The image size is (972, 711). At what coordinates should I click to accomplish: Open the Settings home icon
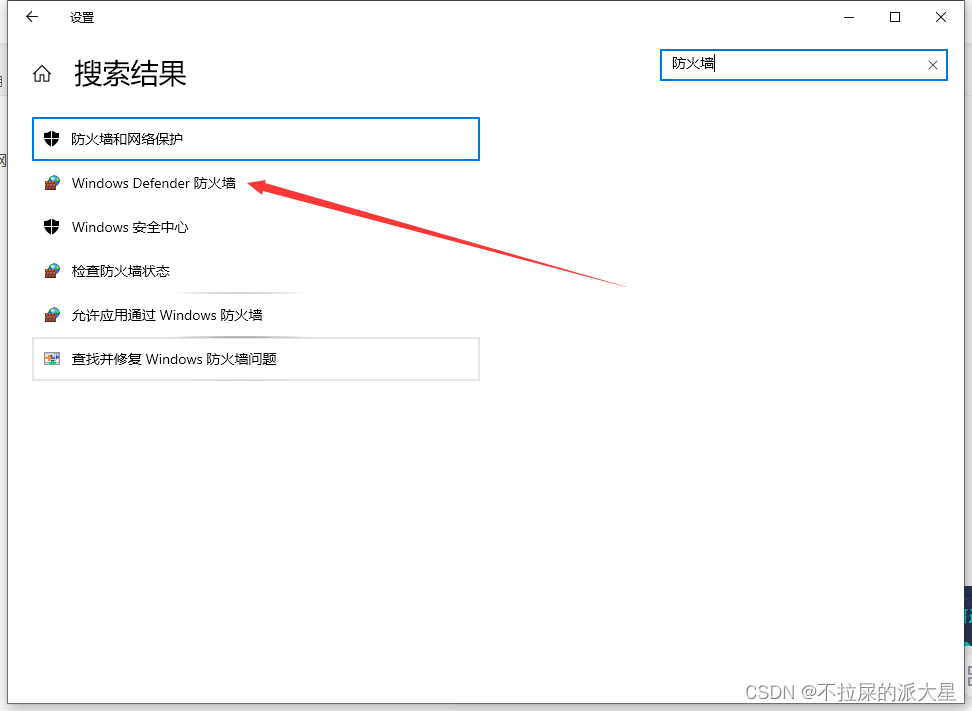[x=42, y=74]
